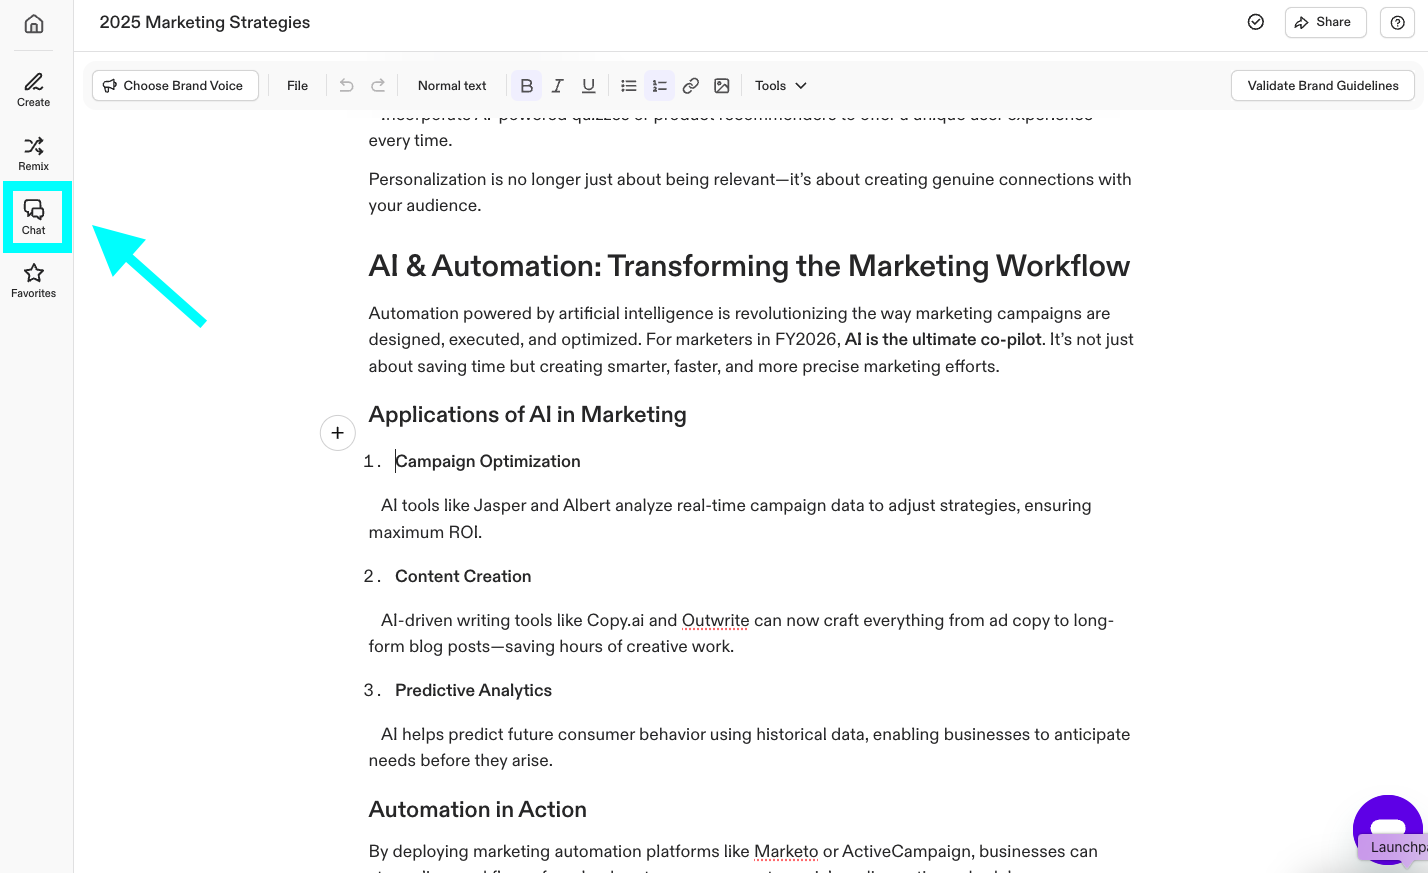Toggle underline formatting
1428x873 pixels.
pyautogui.click(x=589, y=86)
